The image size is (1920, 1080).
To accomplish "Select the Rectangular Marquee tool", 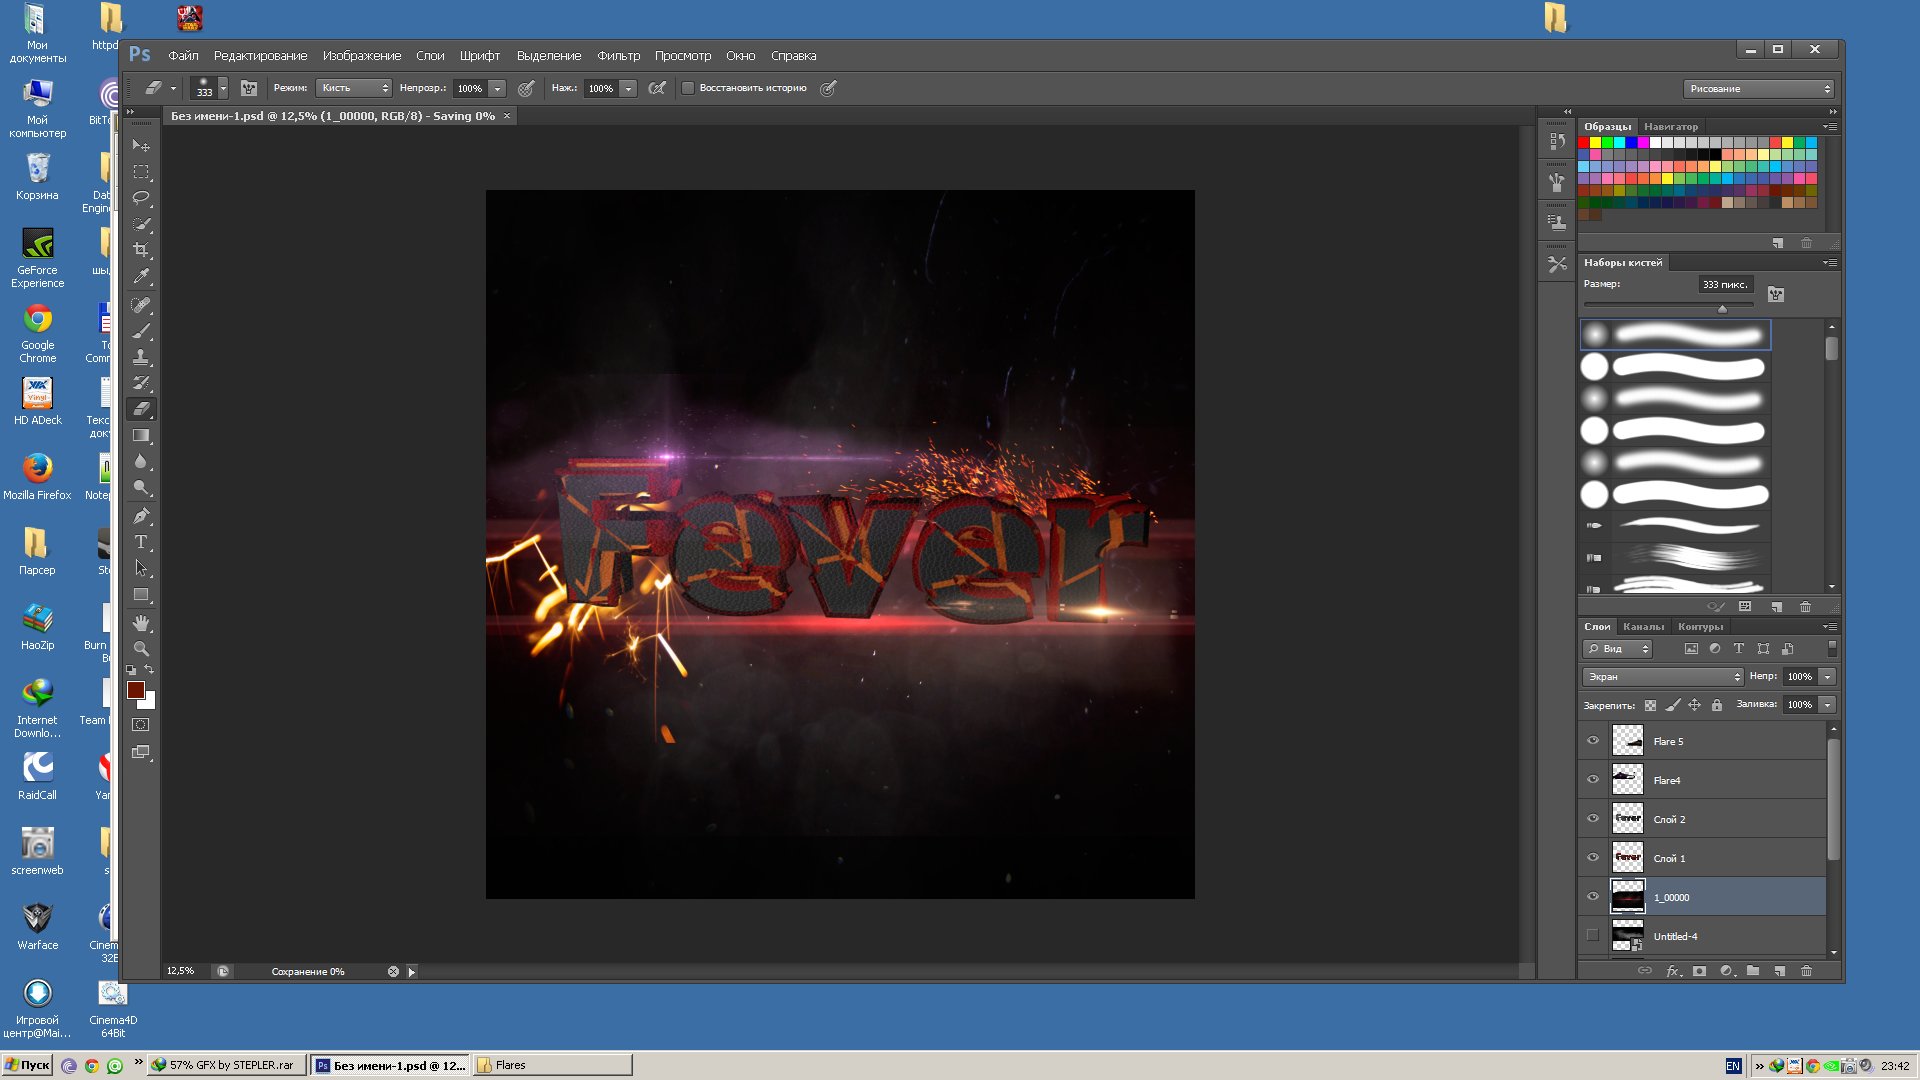I will (x=141, y=172).
